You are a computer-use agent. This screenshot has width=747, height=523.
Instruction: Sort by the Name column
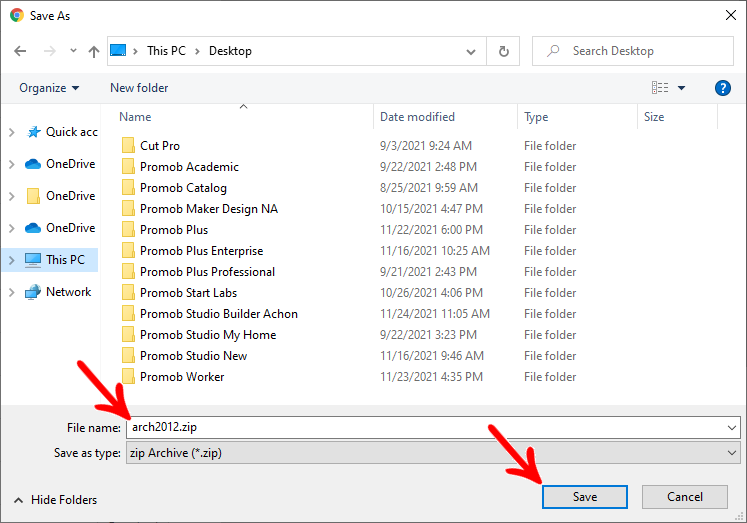coord(135,117)
